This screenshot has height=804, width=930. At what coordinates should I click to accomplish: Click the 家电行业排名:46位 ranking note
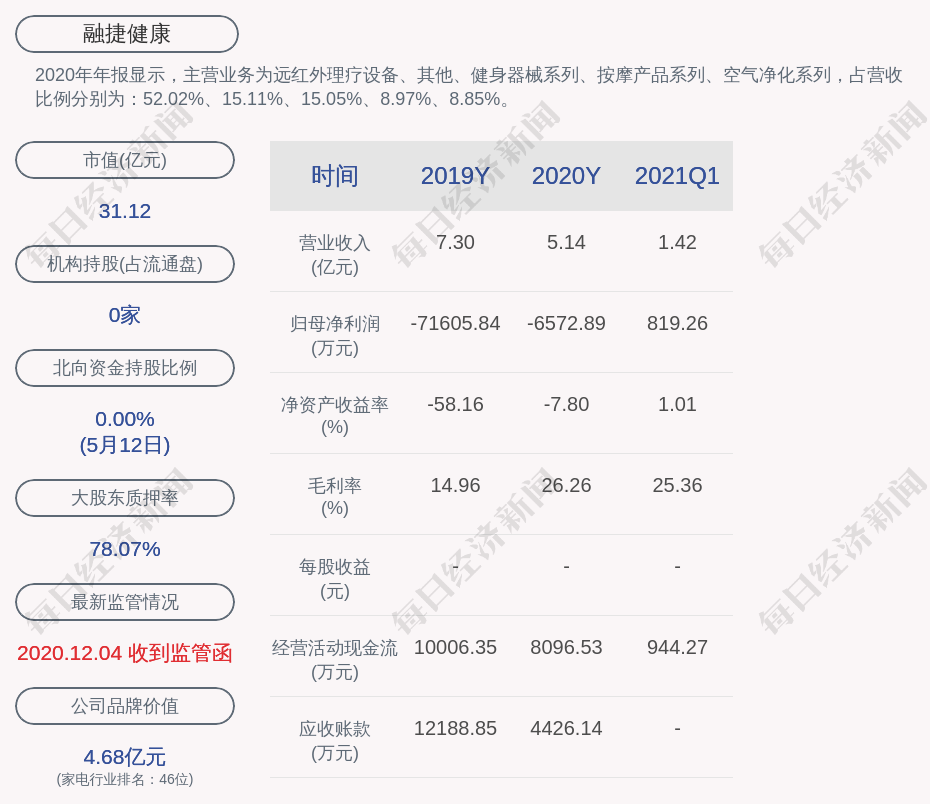pos(125,779)
